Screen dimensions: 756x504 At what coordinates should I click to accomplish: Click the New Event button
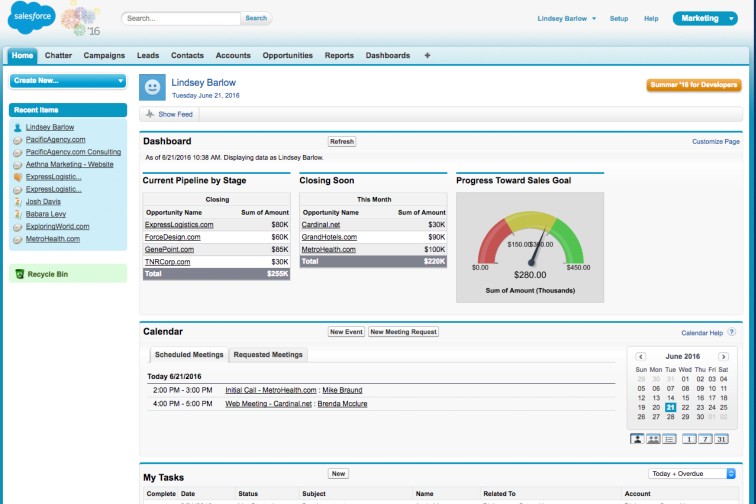[346, 332]
